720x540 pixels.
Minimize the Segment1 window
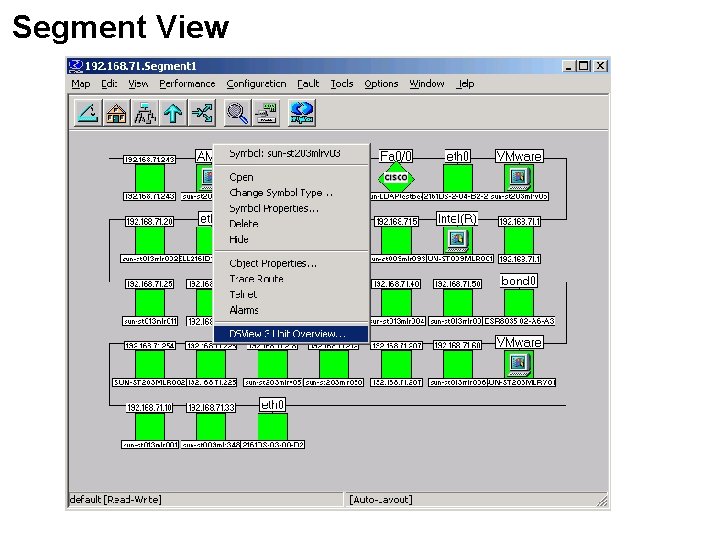tap(569, 66)
